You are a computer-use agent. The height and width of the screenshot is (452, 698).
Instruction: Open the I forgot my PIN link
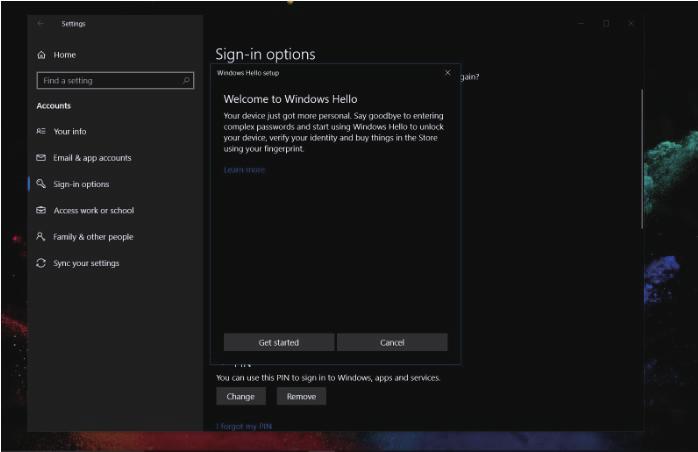[x=244, y=426]
